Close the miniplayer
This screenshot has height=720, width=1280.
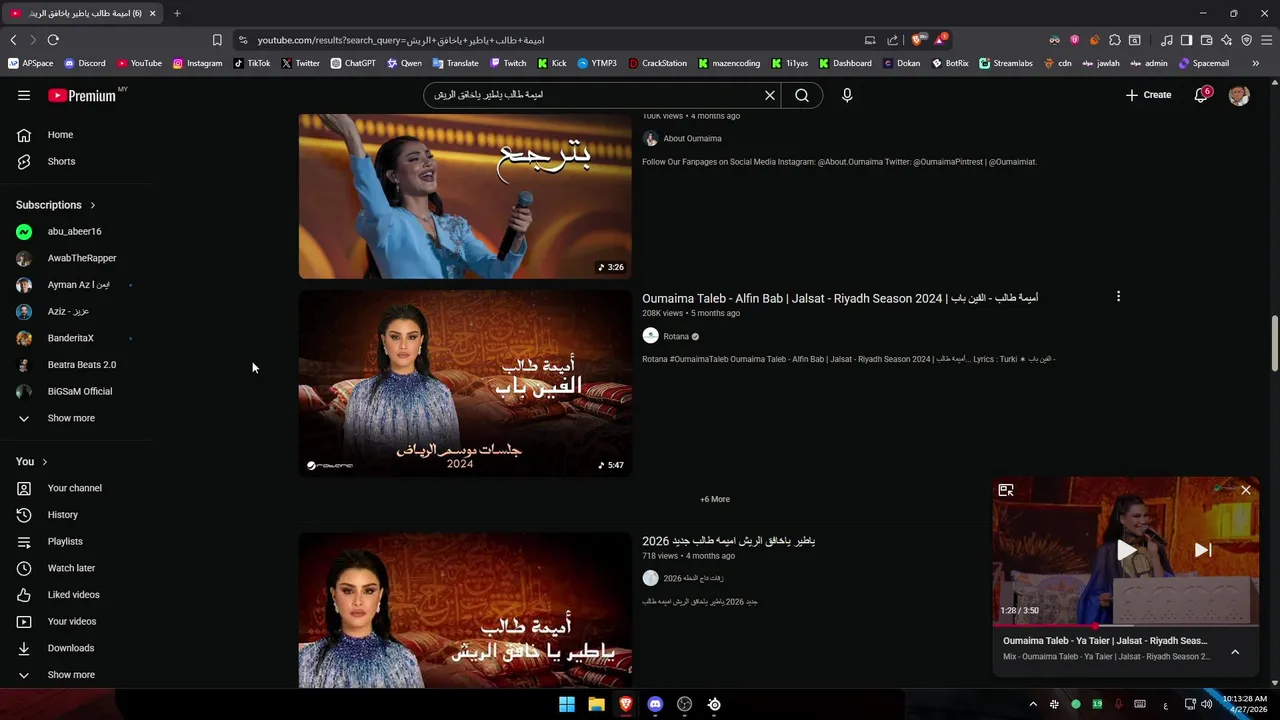tap(1246, 490)
